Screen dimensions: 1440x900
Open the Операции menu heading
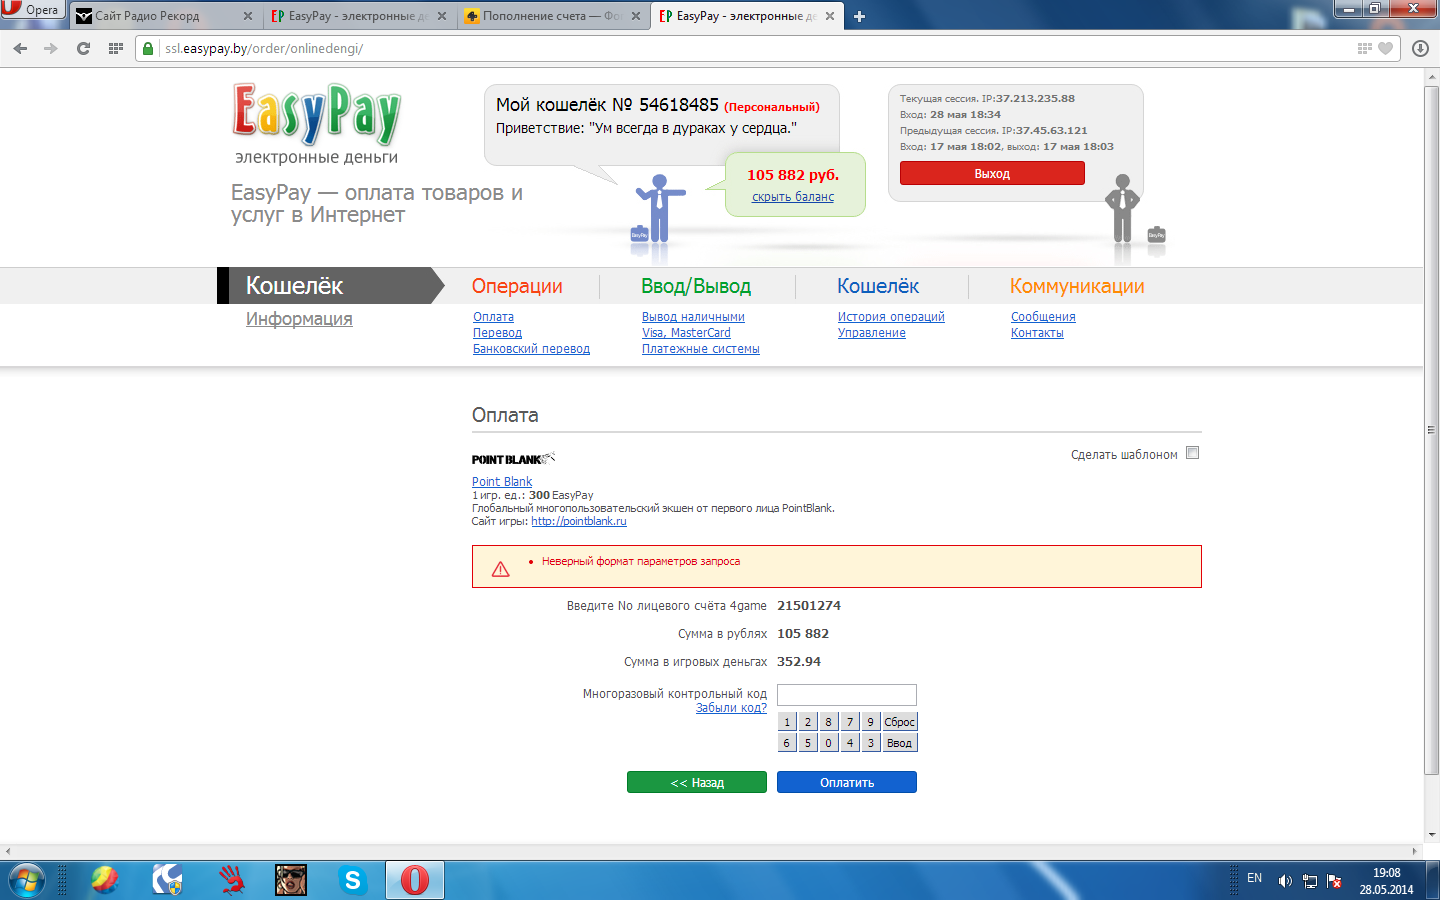(x=517, y=286)
